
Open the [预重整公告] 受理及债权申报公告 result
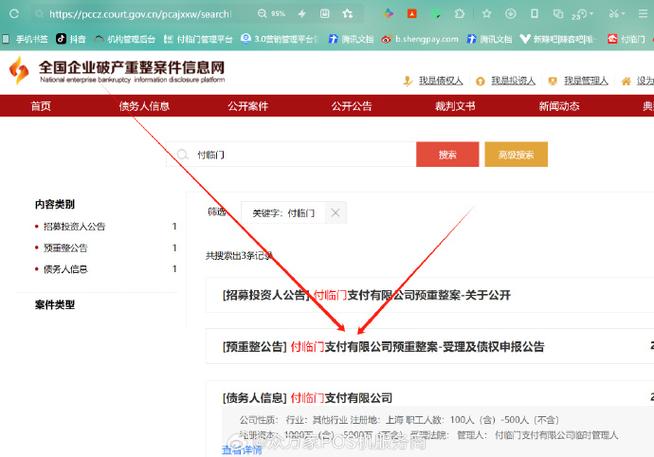[383, 347]
